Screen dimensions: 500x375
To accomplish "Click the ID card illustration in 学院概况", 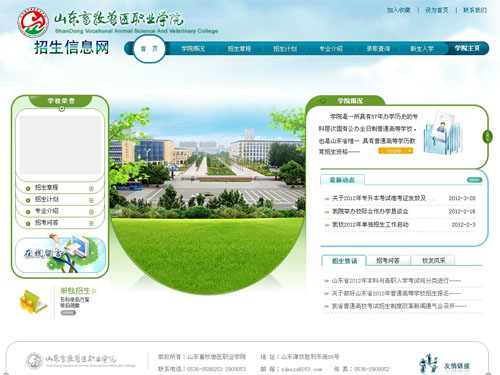I will [x=443, y=133].
